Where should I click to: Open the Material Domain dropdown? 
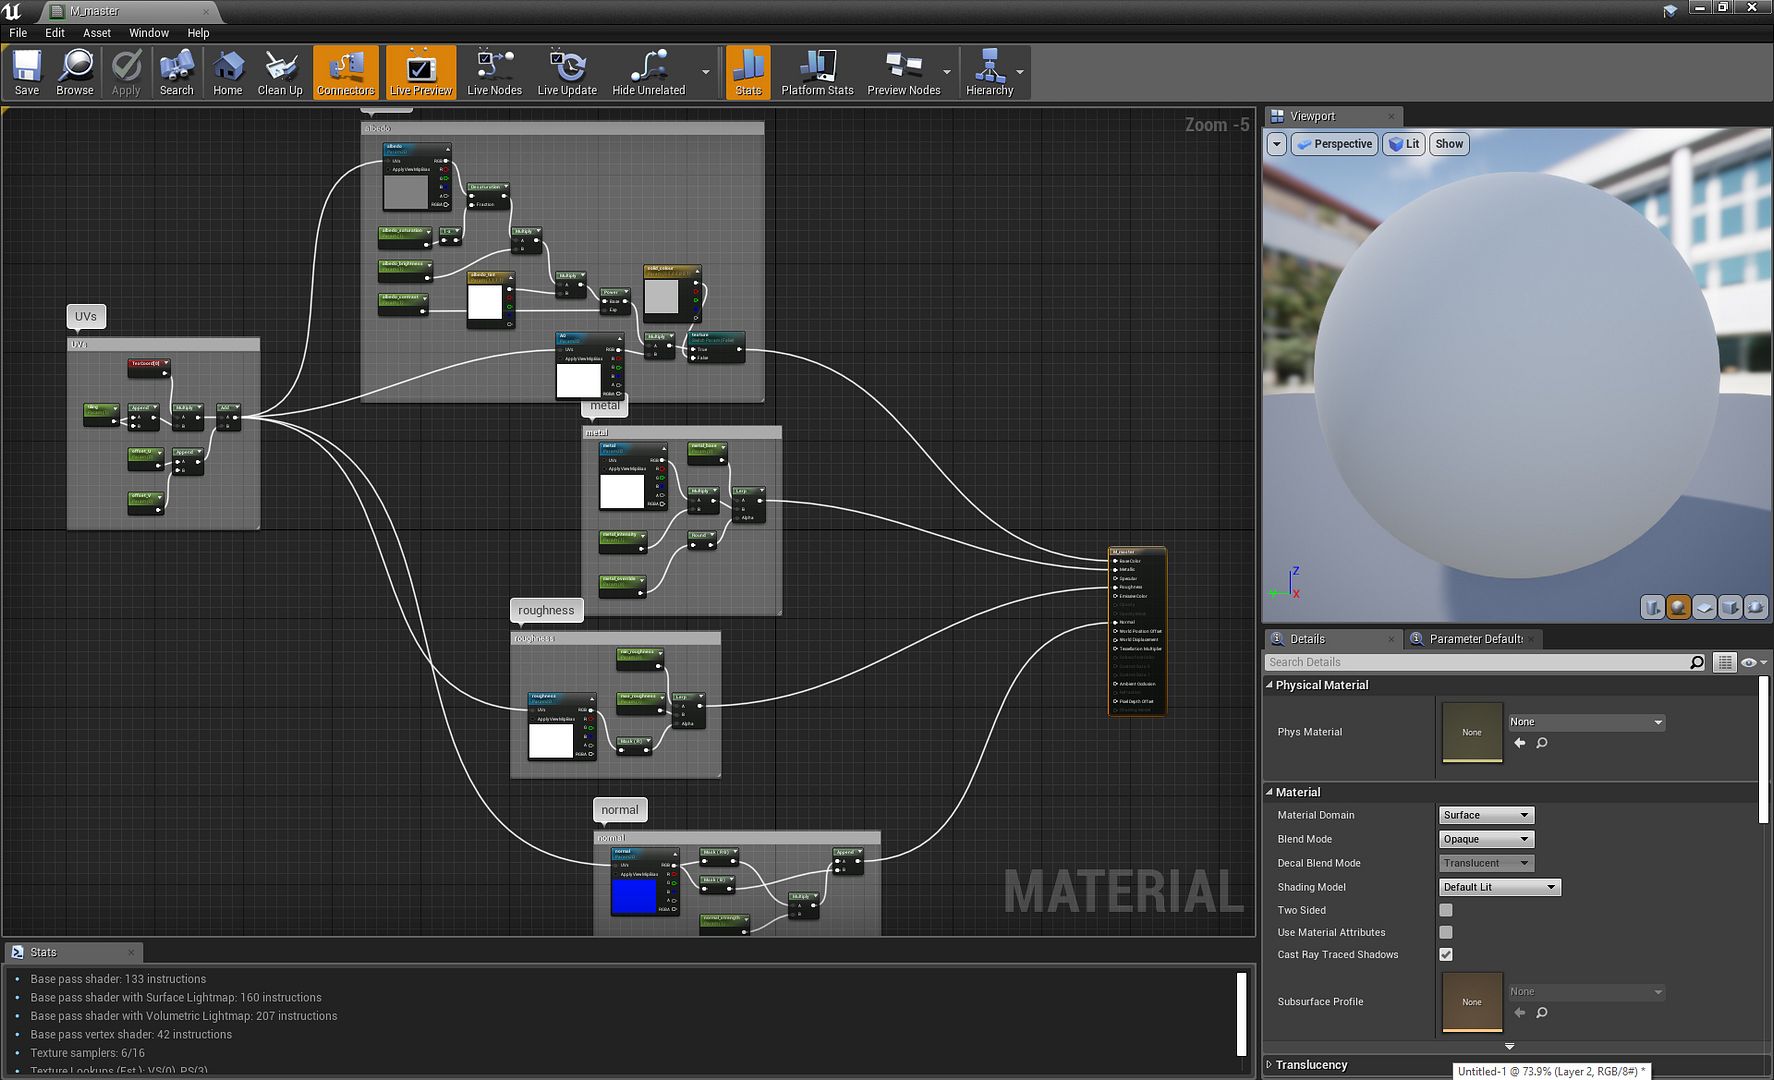click(x=1486, y=815)
